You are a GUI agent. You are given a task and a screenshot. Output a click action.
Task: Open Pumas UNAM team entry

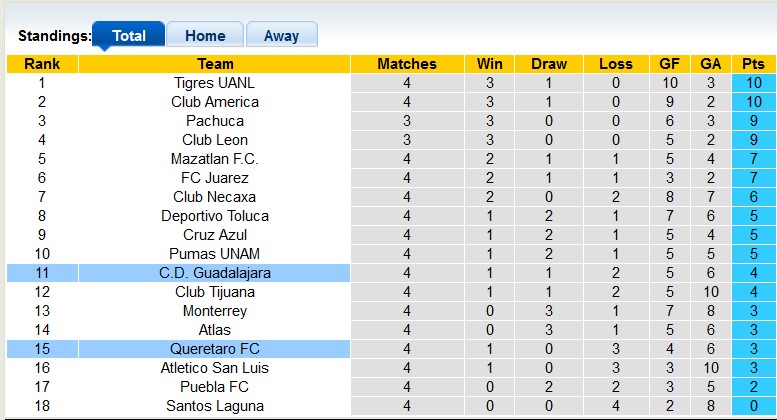click(215, 254)
